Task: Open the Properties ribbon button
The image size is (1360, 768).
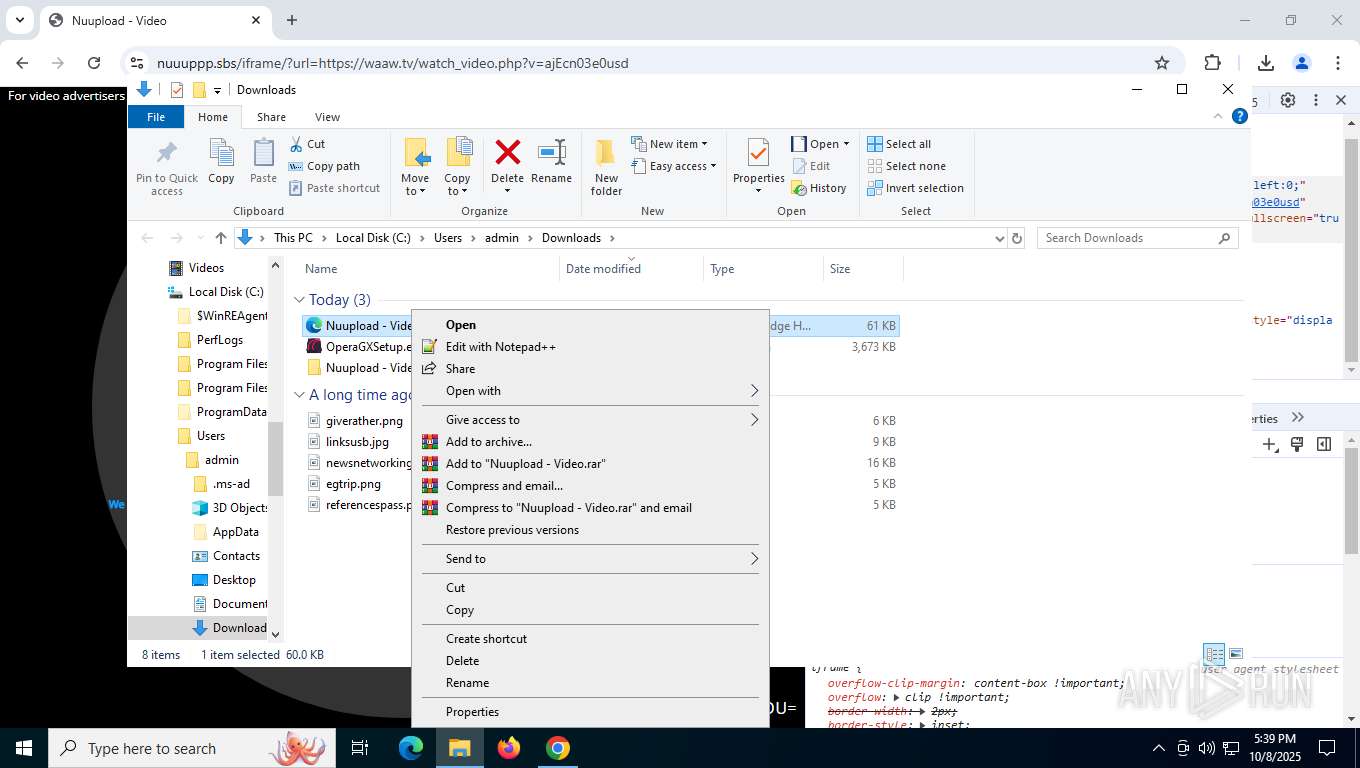Action: pos(759,166)
